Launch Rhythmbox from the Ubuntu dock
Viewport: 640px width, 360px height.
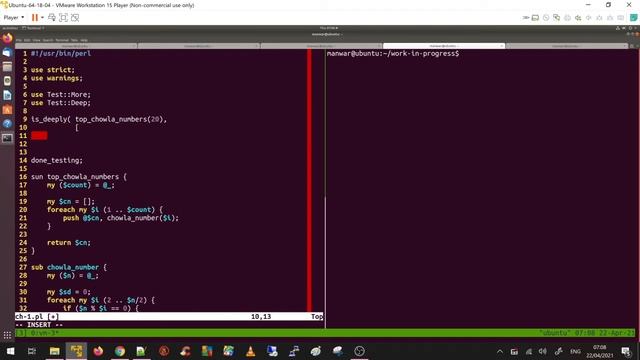coord(7,81)
